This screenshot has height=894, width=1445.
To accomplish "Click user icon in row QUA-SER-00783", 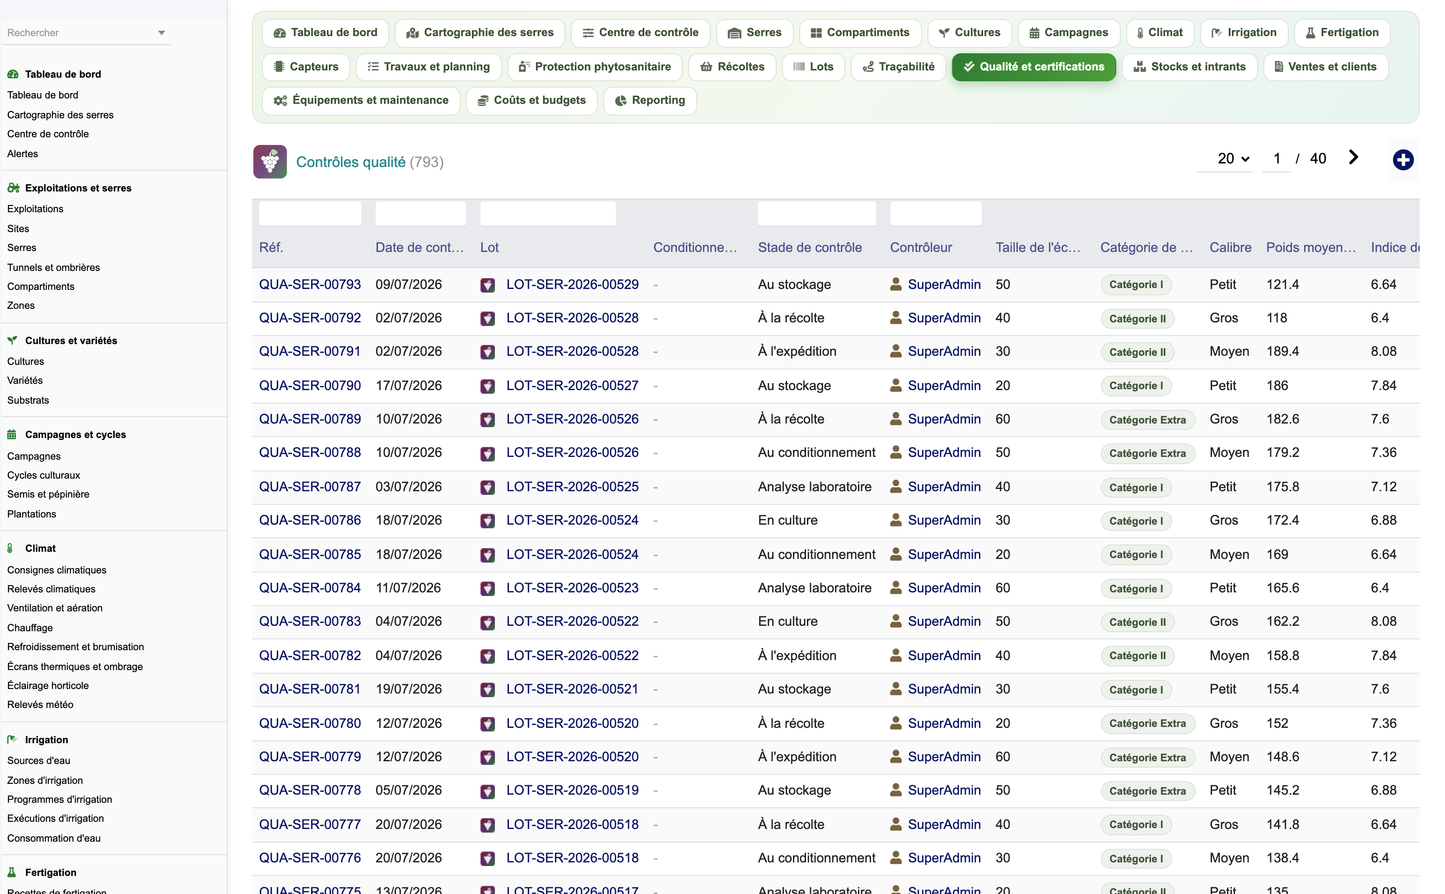I will point(896,621).
